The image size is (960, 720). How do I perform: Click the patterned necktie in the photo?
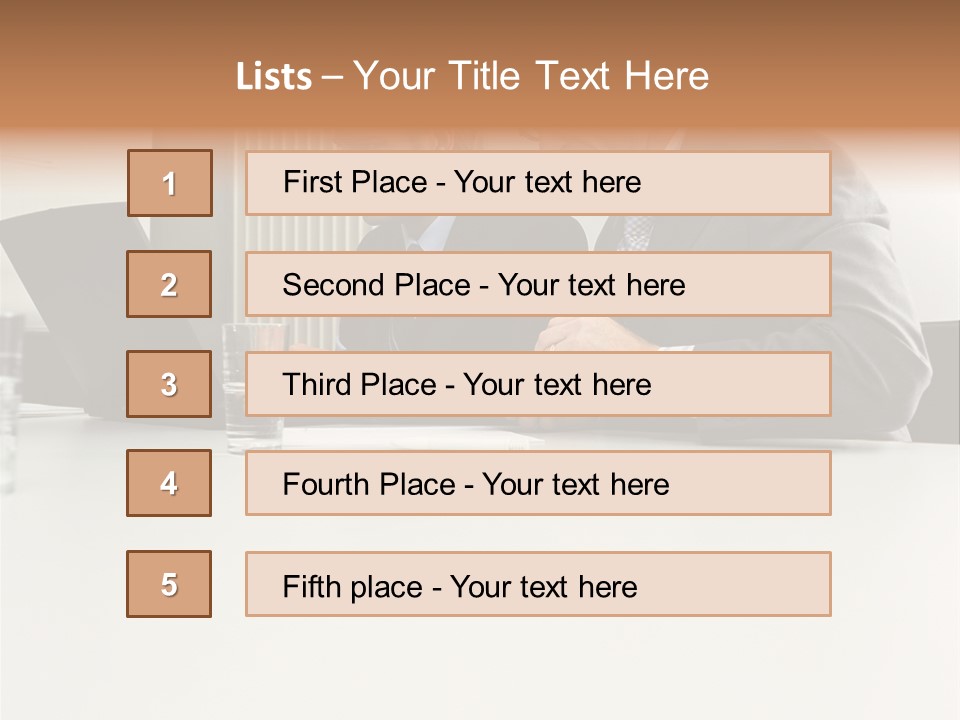636,232
